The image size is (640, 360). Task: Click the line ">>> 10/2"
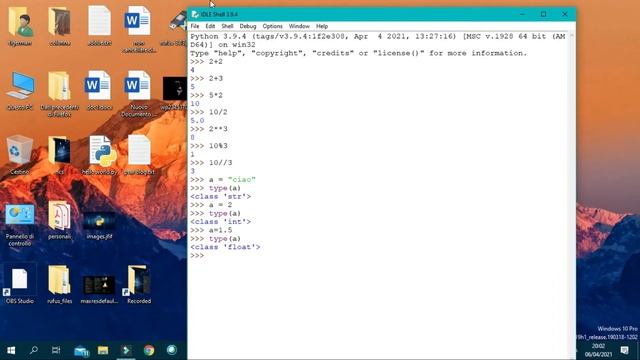point(209,112)
